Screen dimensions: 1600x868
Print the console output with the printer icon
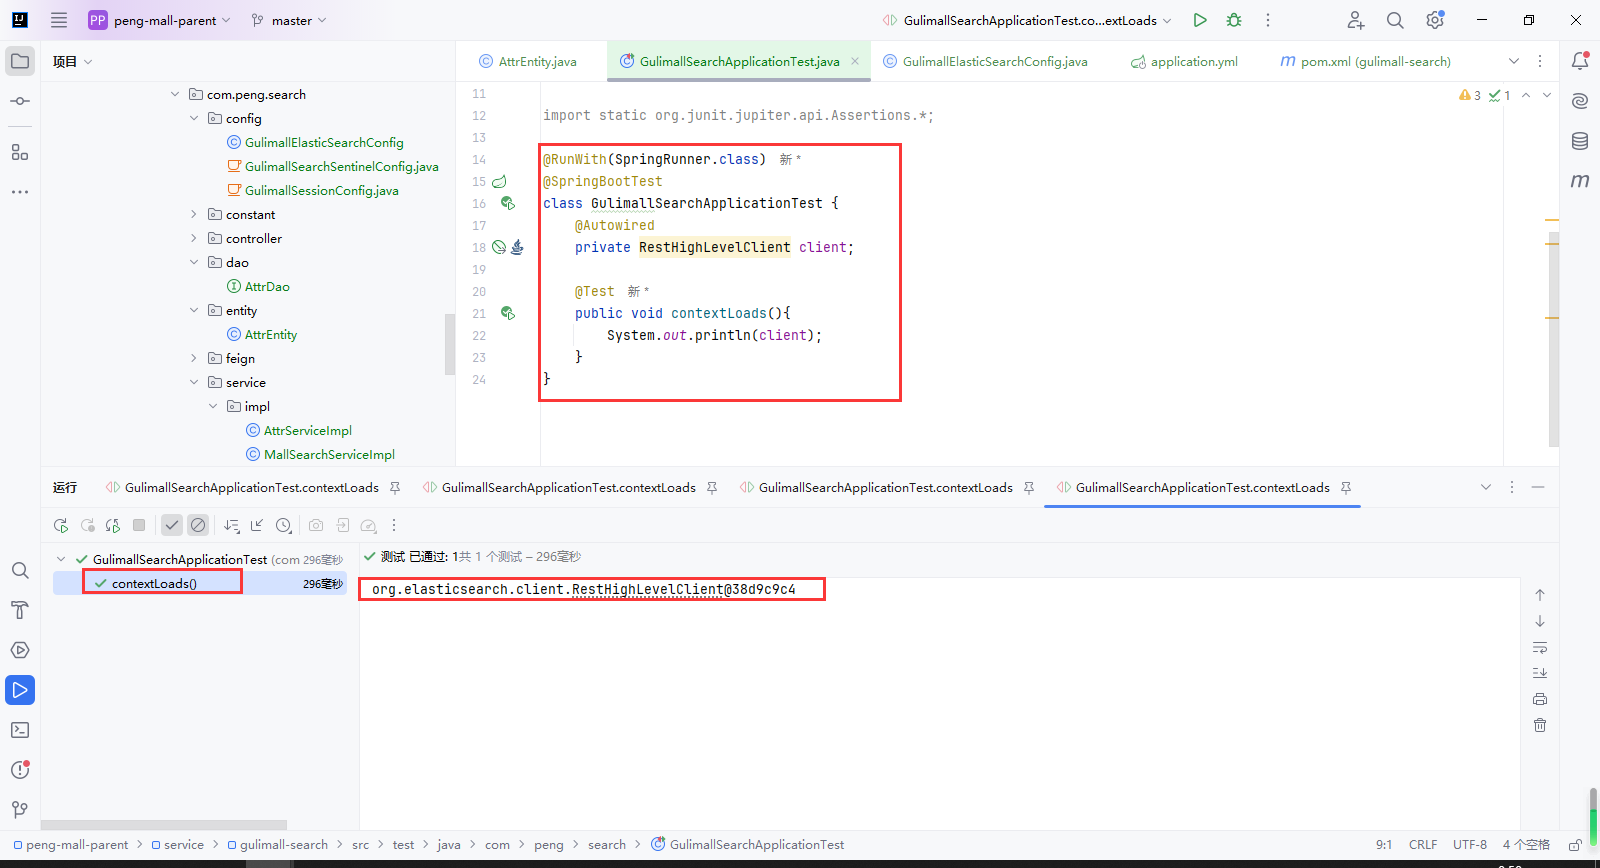coord(1540,699)
